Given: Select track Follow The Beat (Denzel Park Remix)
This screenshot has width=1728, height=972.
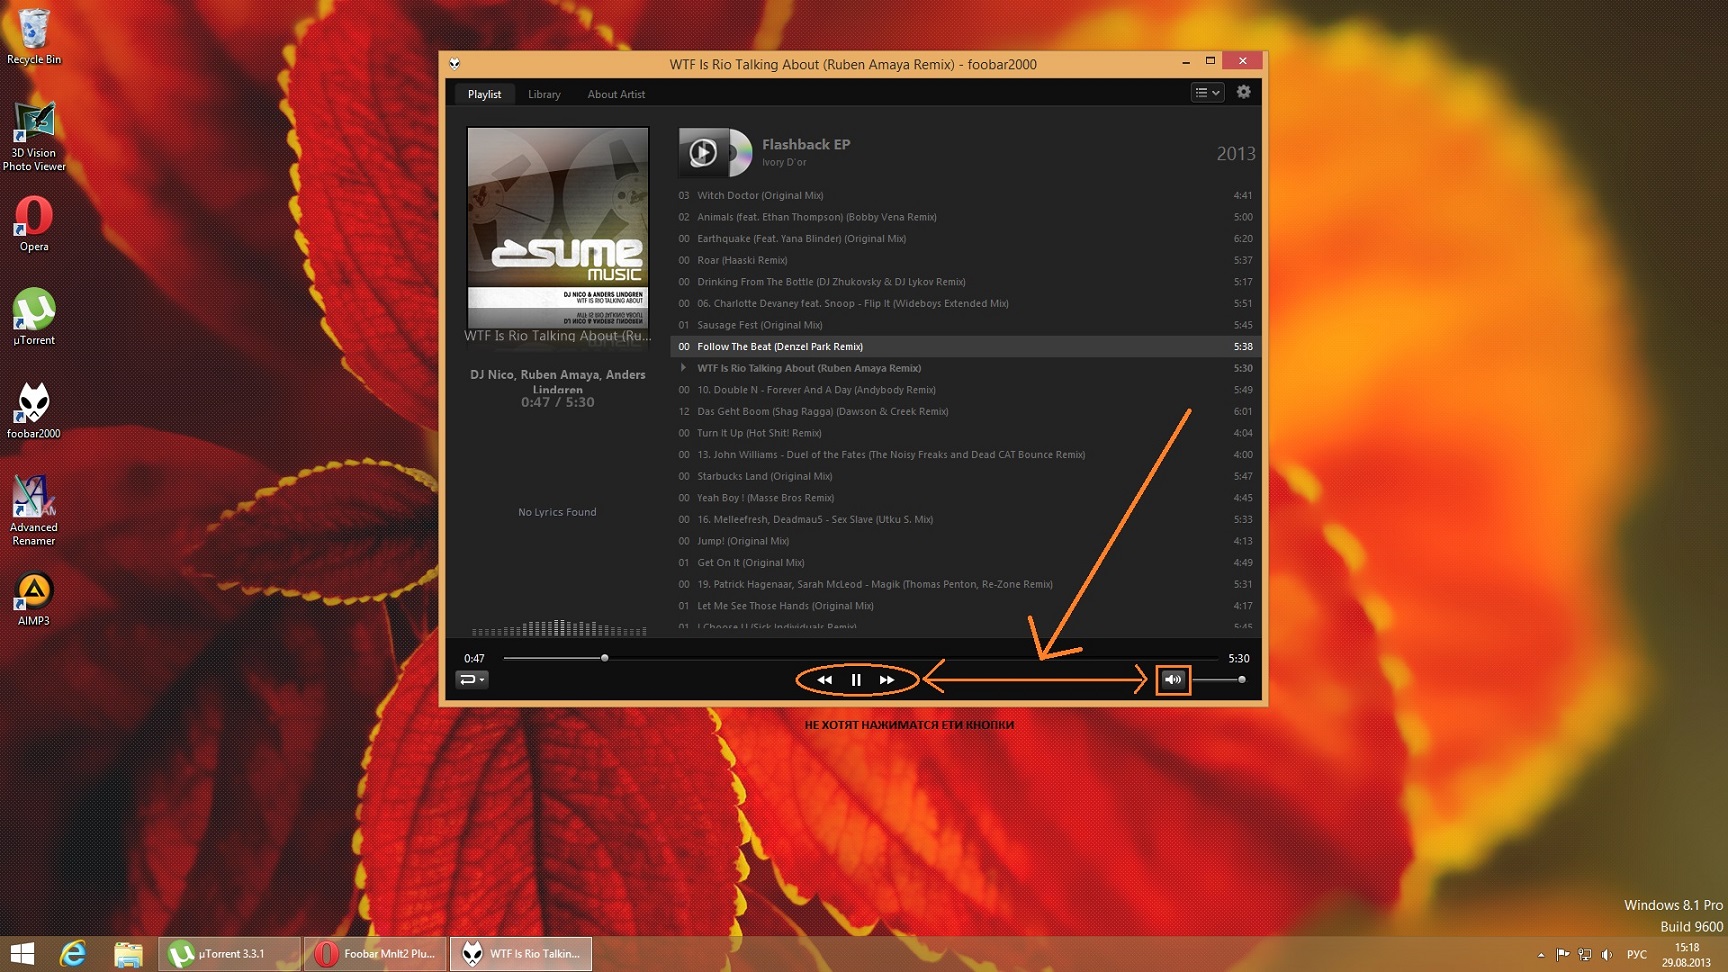Looking at the screenshot, I should pyautogui.click(x=967, y=347).
